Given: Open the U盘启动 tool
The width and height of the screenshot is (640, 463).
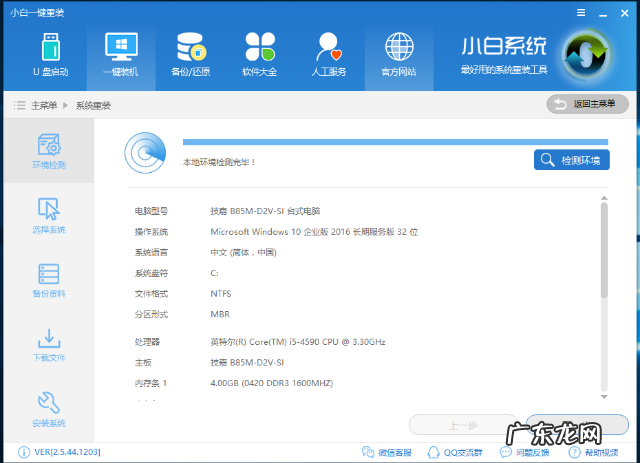Looking at the screenshot, I should (51, 55).
